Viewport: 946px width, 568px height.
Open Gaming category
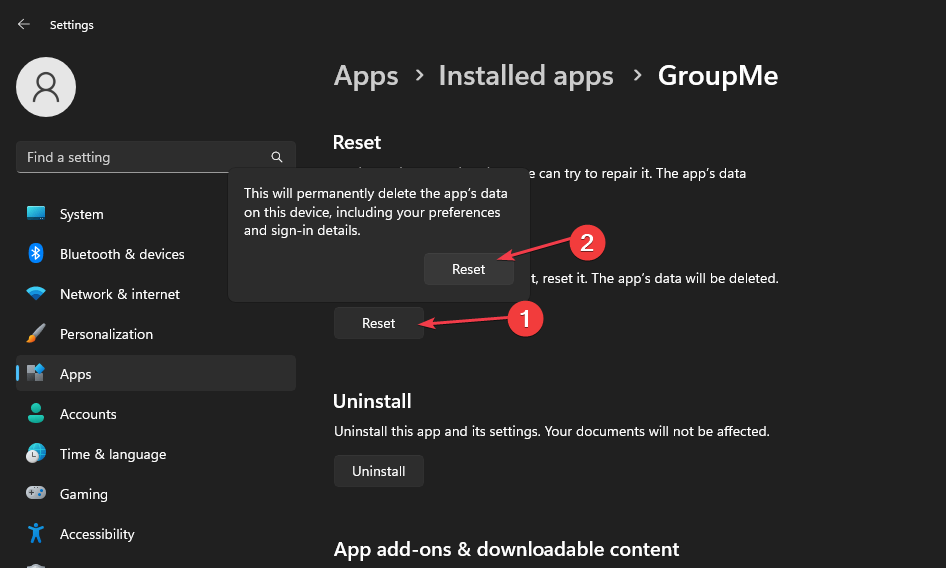(x=156, y=493)
